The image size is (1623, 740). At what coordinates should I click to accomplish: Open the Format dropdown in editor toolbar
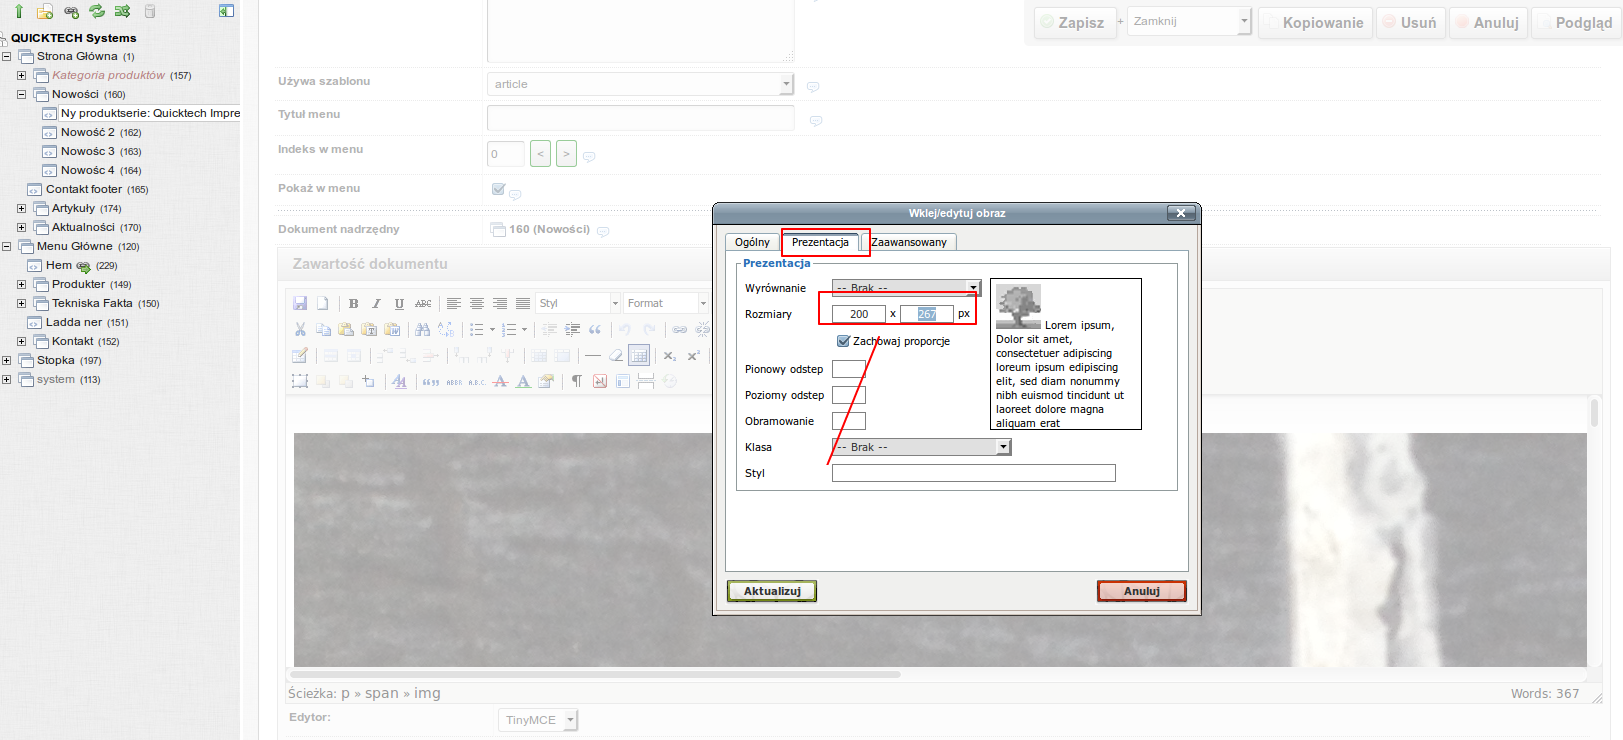(666, 303)
